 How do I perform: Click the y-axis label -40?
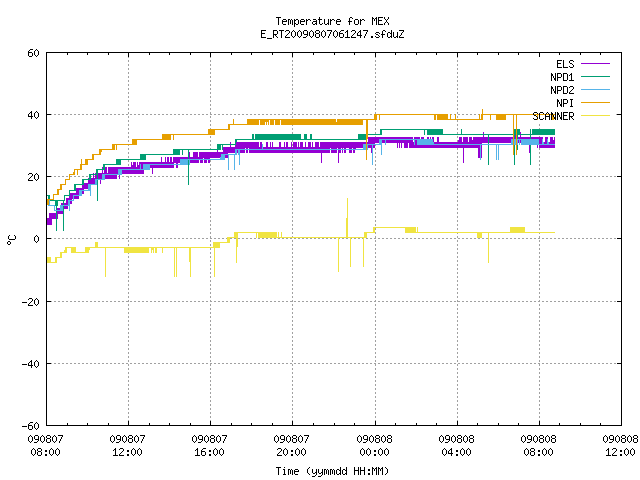tap(31, 364)
